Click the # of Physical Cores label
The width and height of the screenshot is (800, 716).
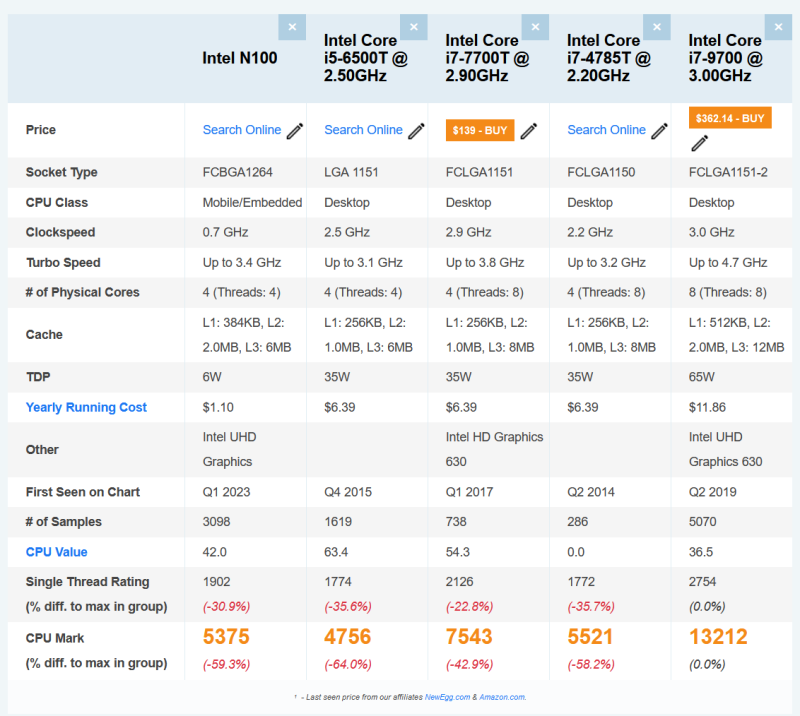83,292
